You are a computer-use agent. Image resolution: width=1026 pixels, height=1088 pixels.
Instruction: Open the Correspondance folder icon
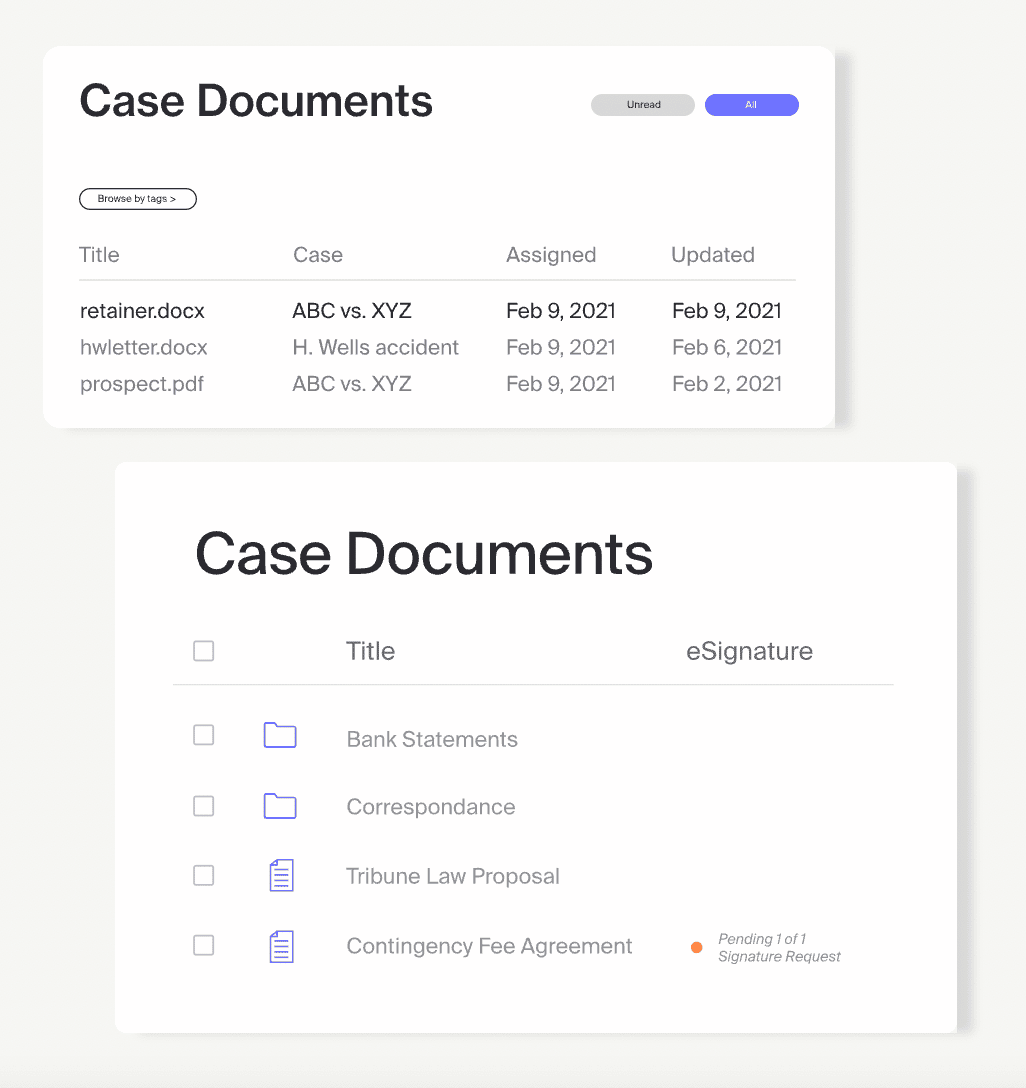tap(280, 806)
